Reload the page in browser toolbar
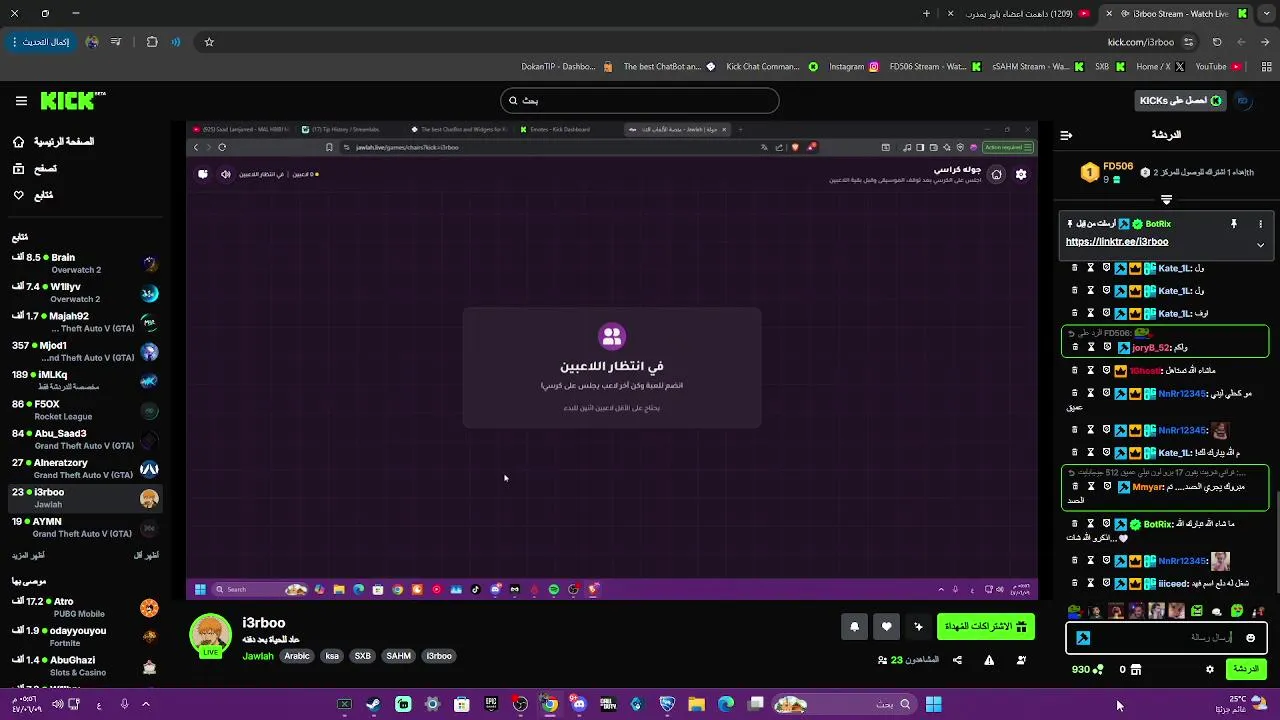The width and height of the screenshot is (1280, 720). click(x=1217, y=42)
